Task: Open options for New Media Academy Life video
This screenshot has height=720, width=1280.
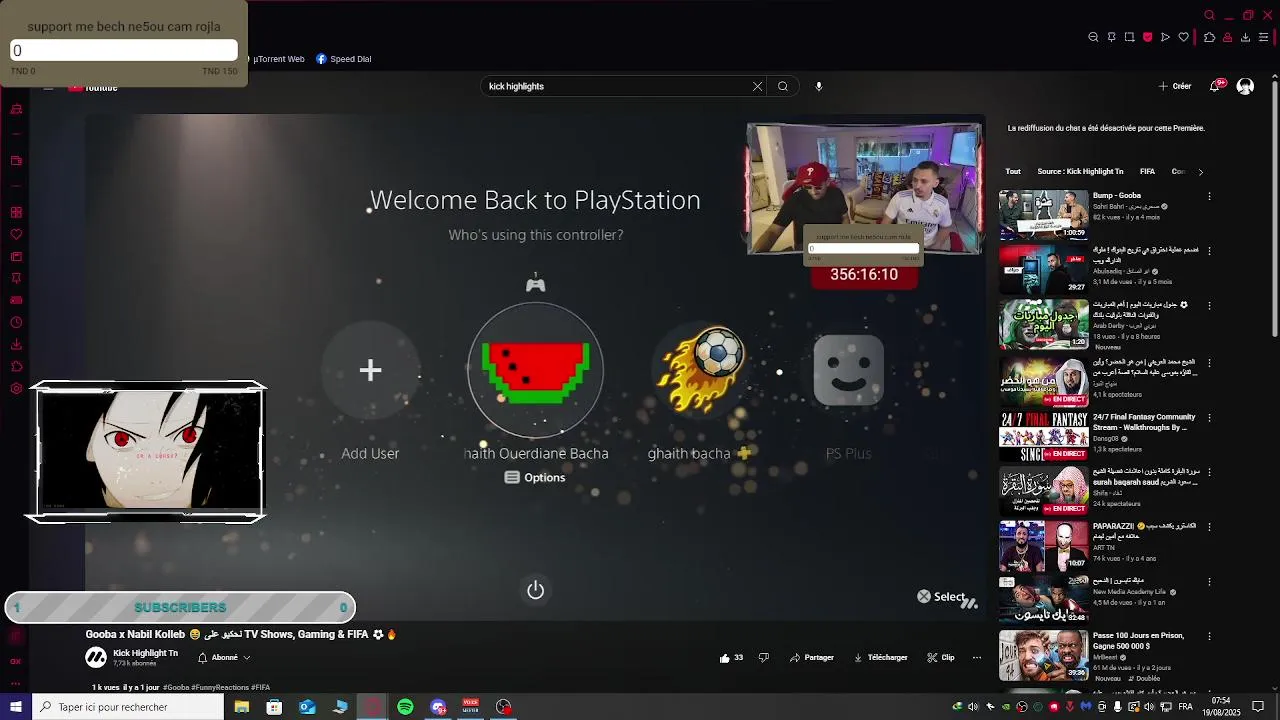Action: pyautogui.click(x=1209, y=582)
